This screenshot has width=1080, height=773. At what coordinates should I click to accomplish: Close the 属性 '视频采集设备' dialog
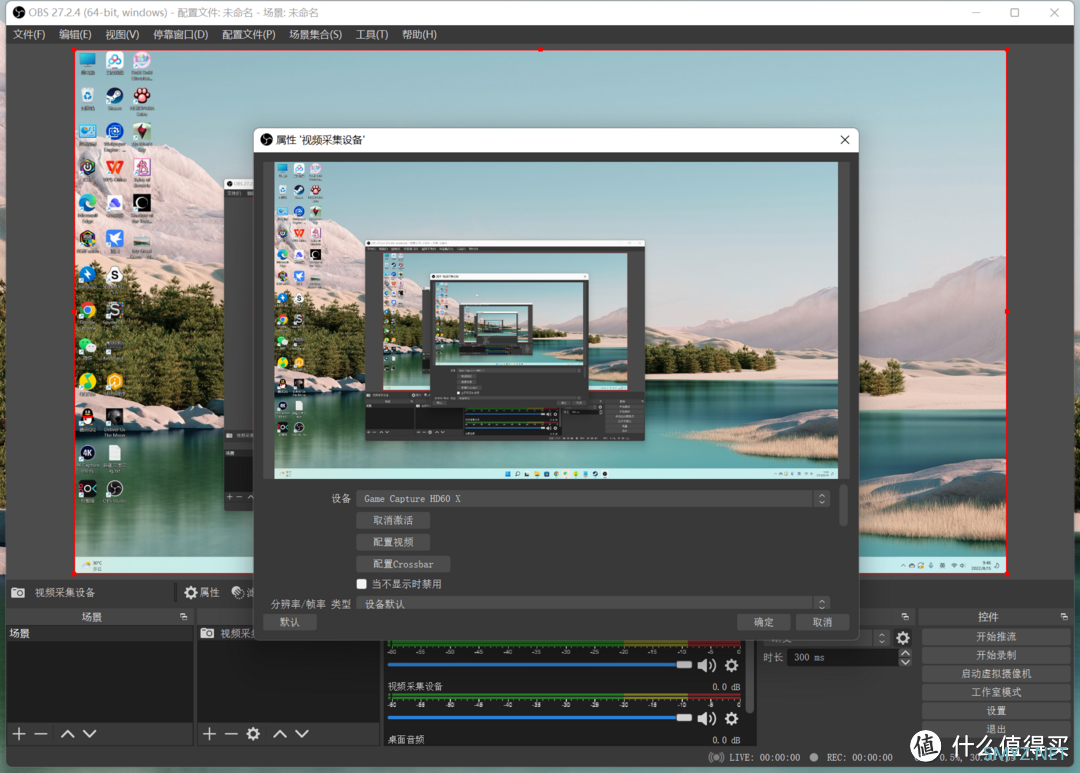tap(844, 140)
